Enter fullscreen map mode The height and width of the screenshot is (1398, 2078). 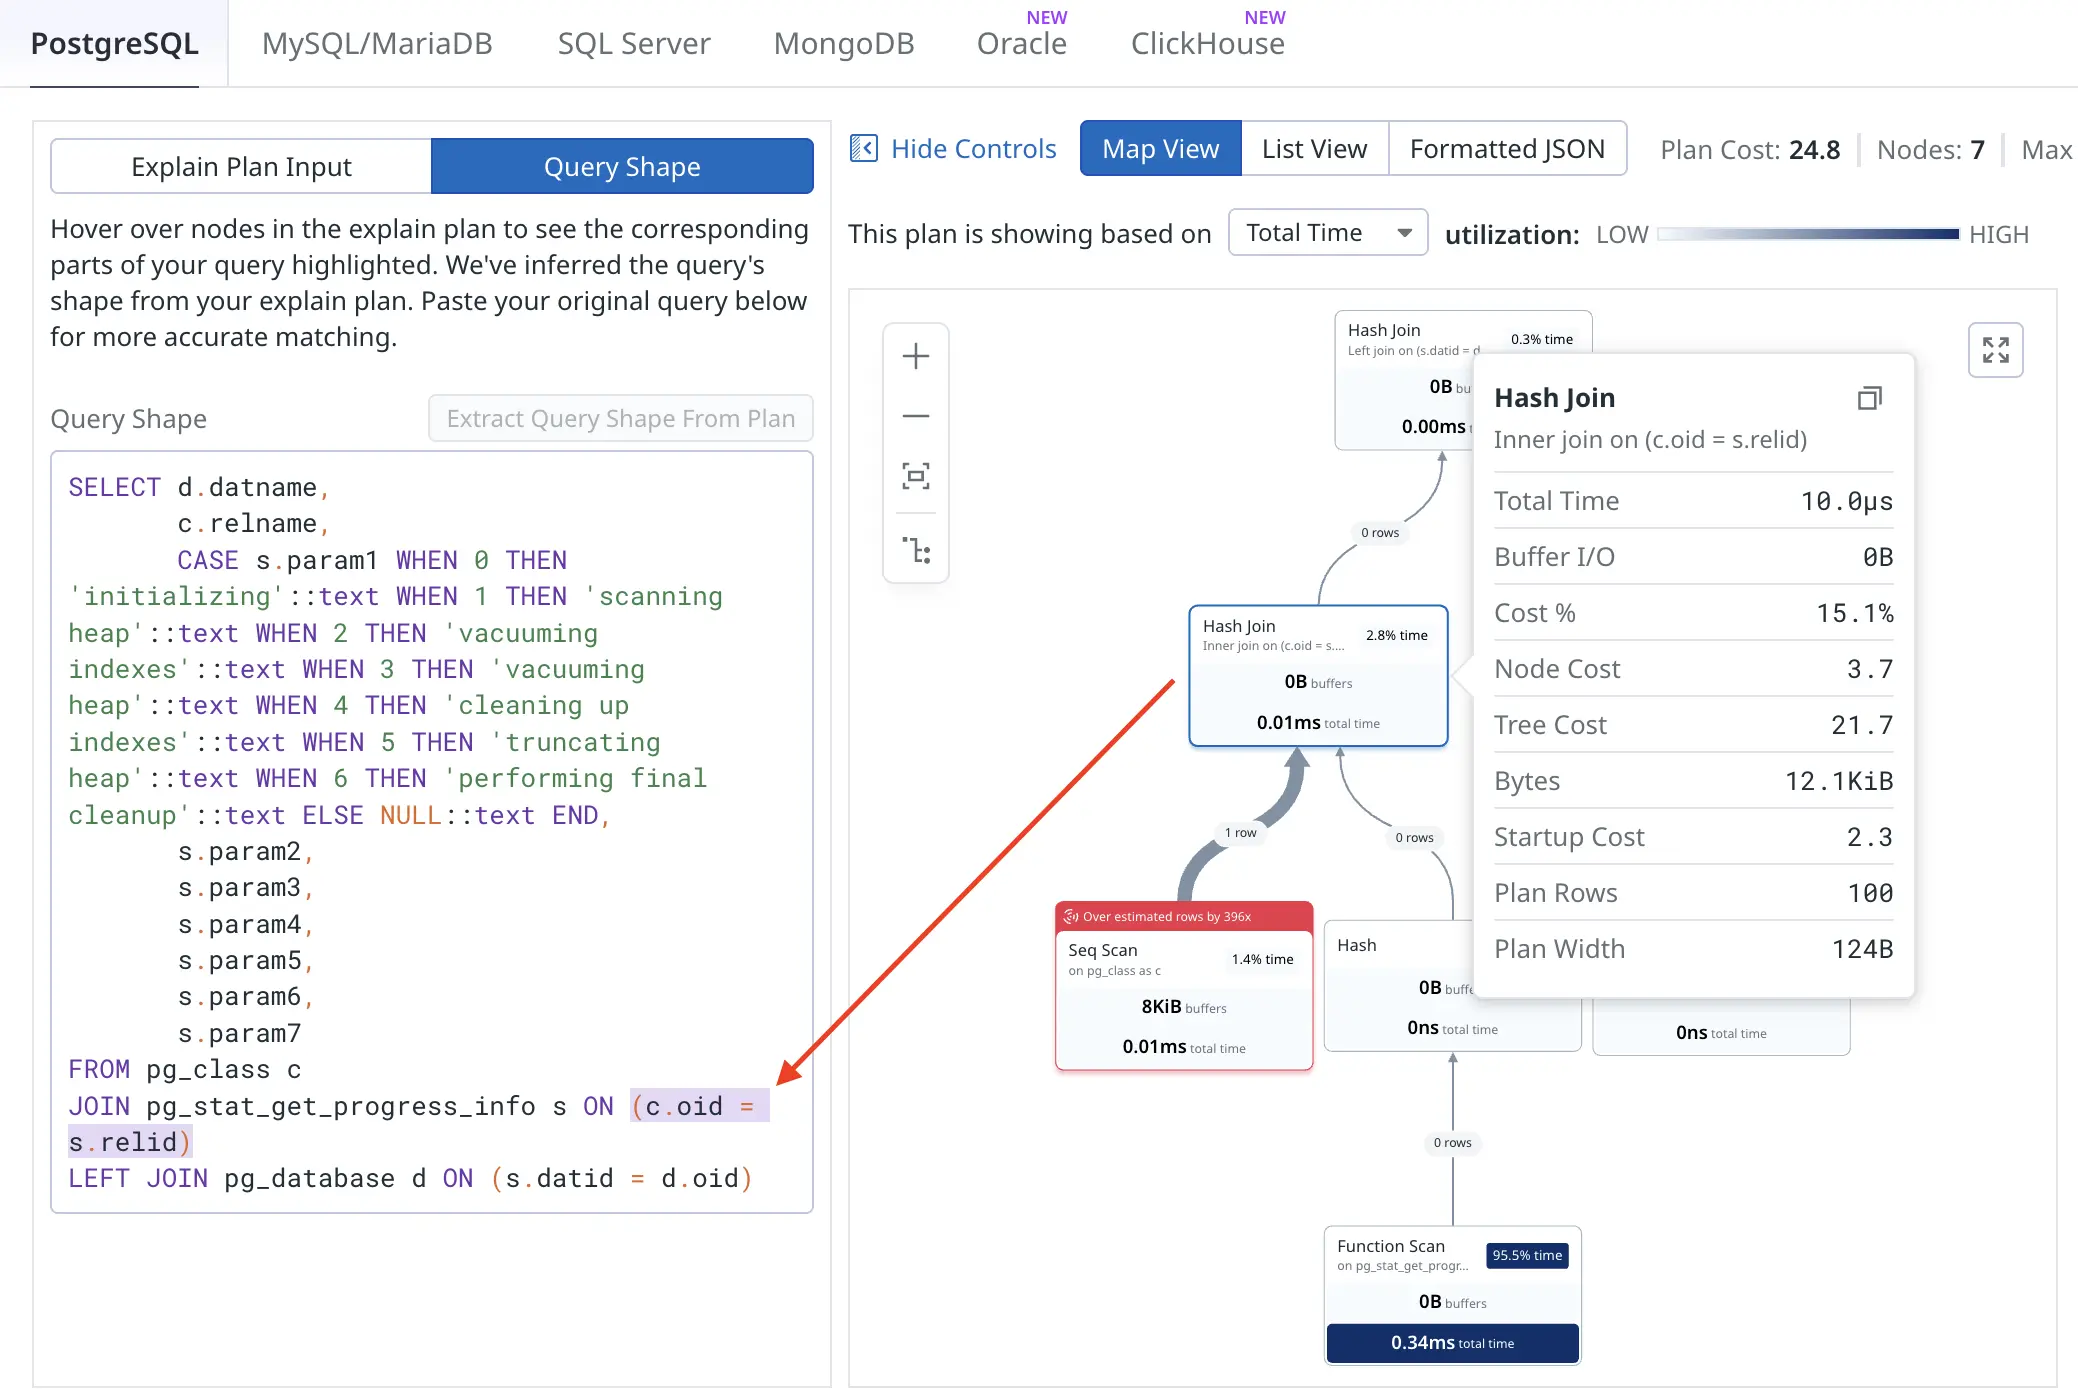[1995, 350]
